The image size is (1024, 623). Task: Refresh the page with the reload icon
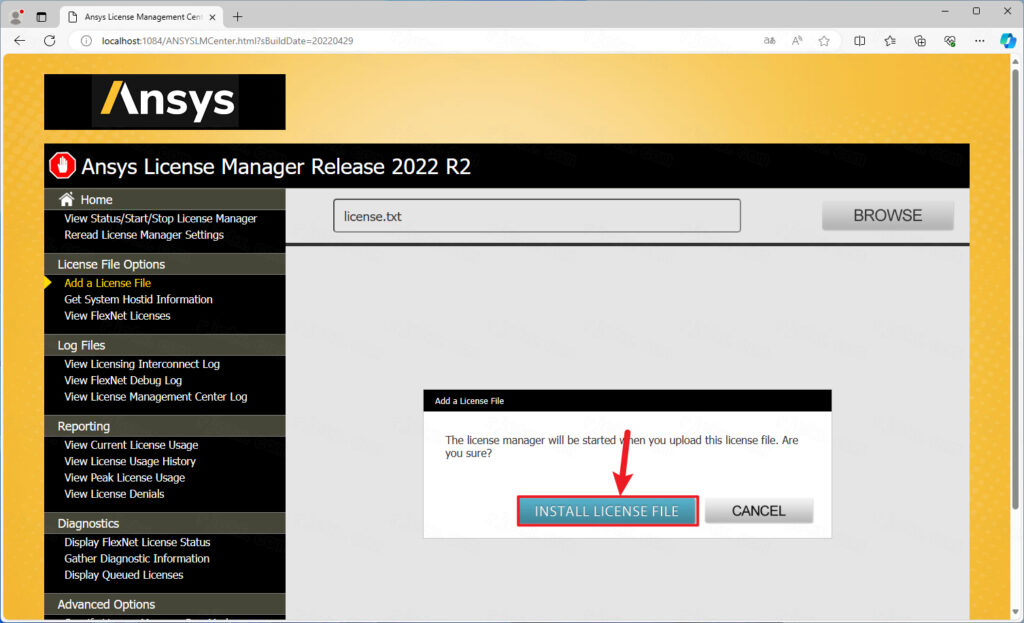tap(50, 40)
